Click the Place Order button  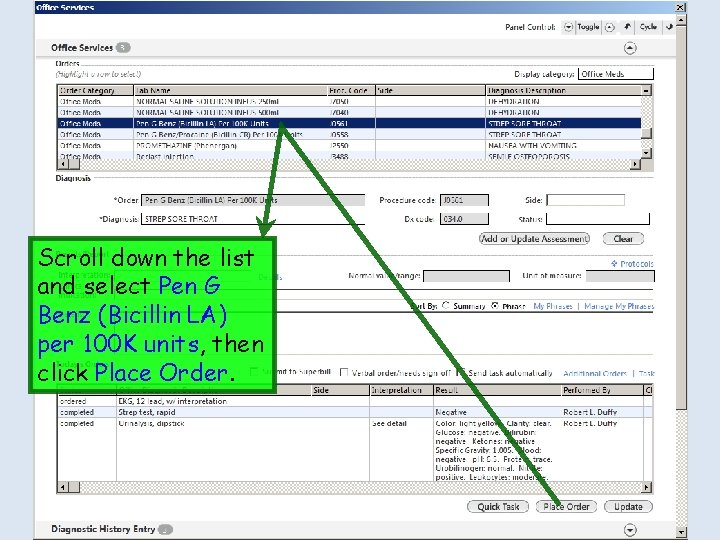click(x=566, y=506)
